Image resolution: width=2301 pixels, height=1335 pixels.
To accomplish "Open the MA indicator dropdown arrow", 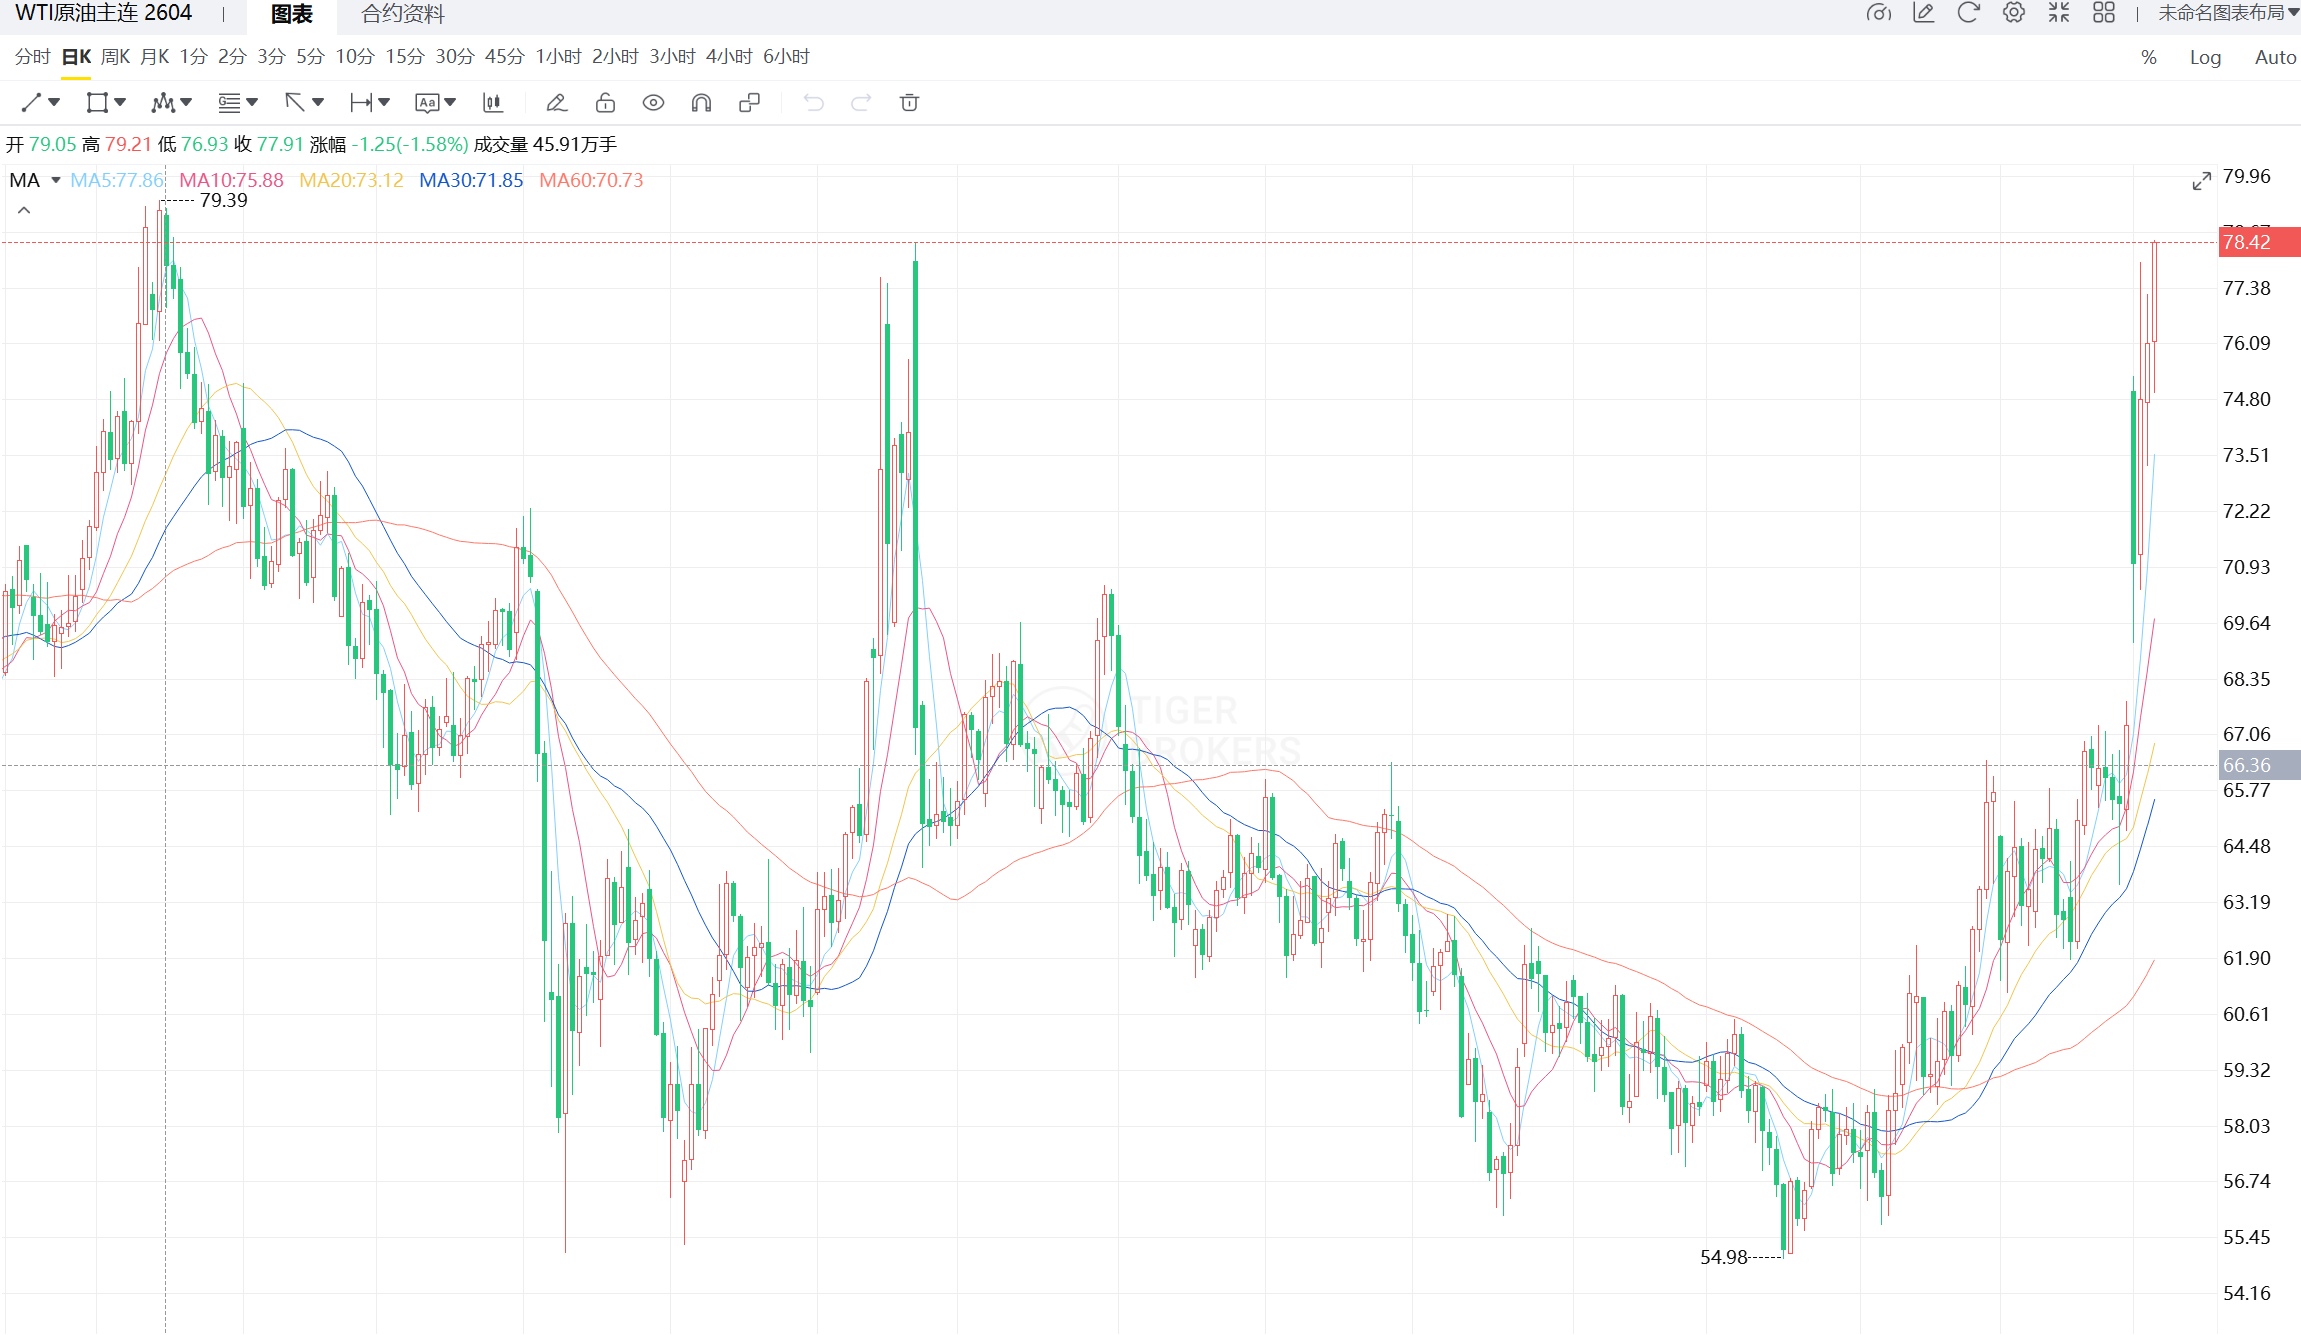I will (56, 180).
